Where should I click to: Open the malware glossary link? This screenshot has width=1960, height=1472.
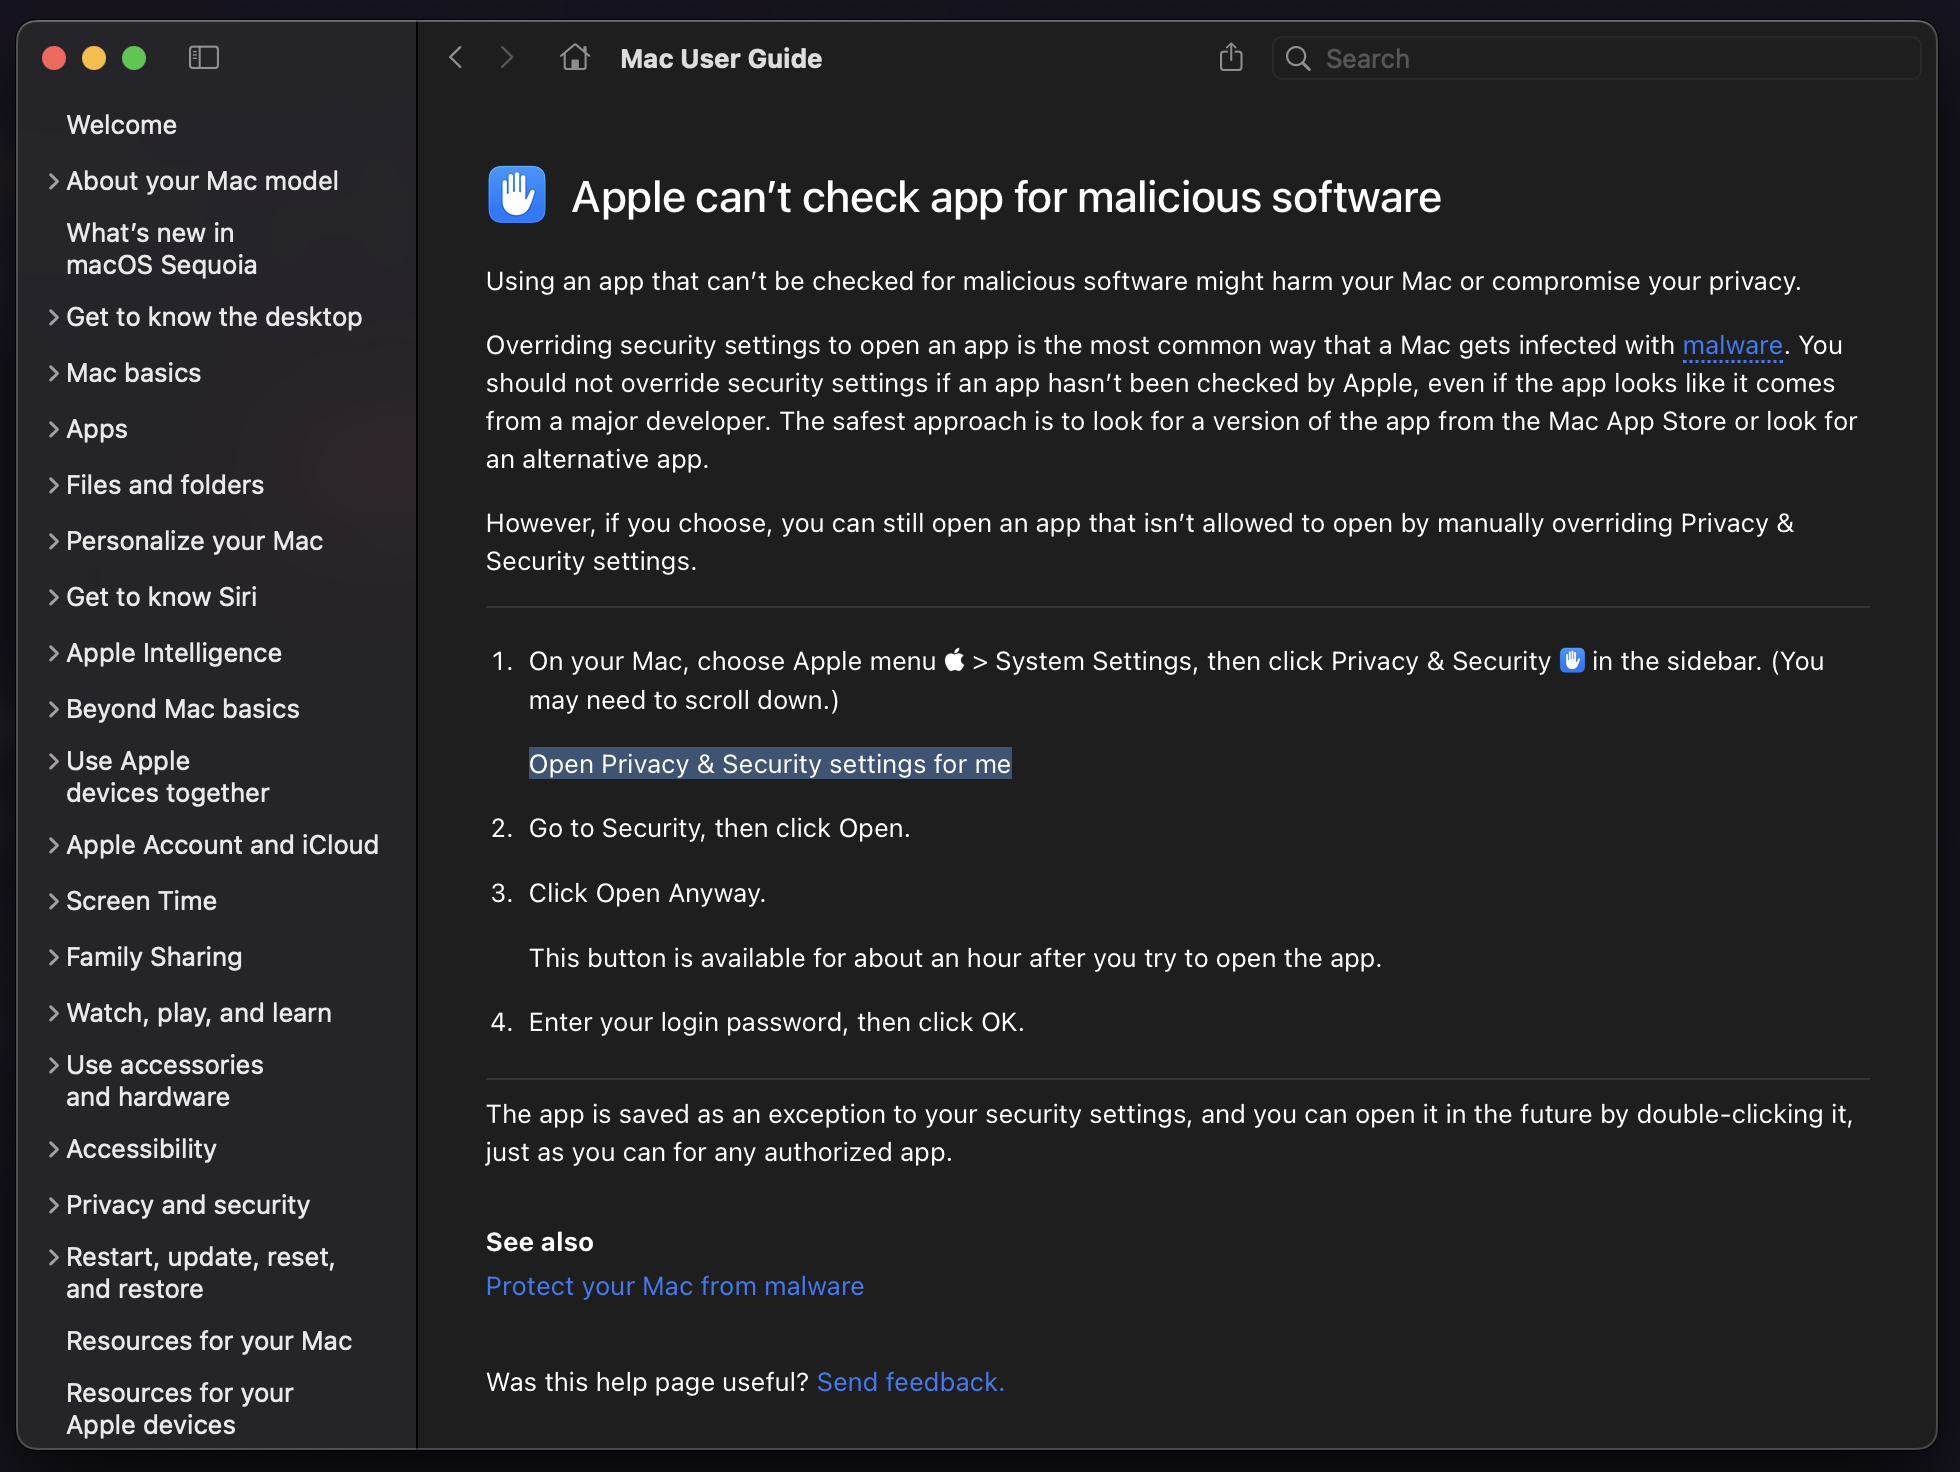coord(1732,344)
